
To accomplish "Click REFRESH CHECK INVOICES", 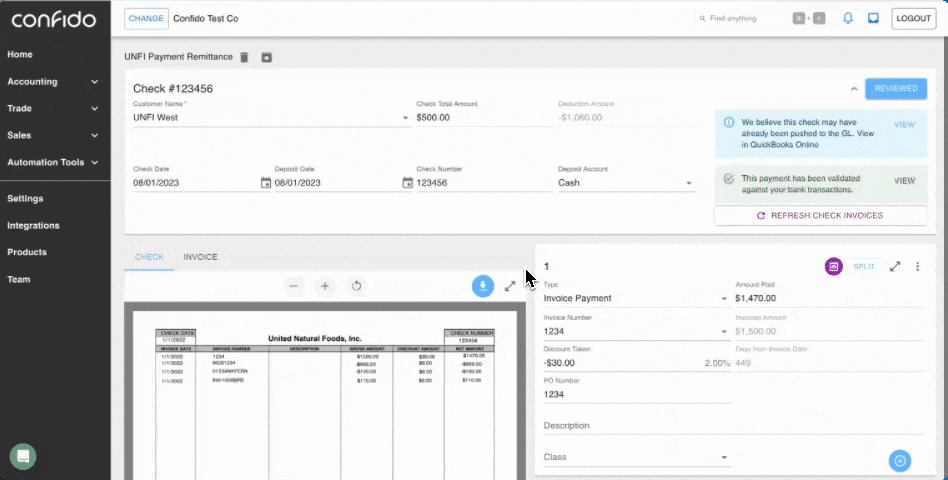I will 820,215.
